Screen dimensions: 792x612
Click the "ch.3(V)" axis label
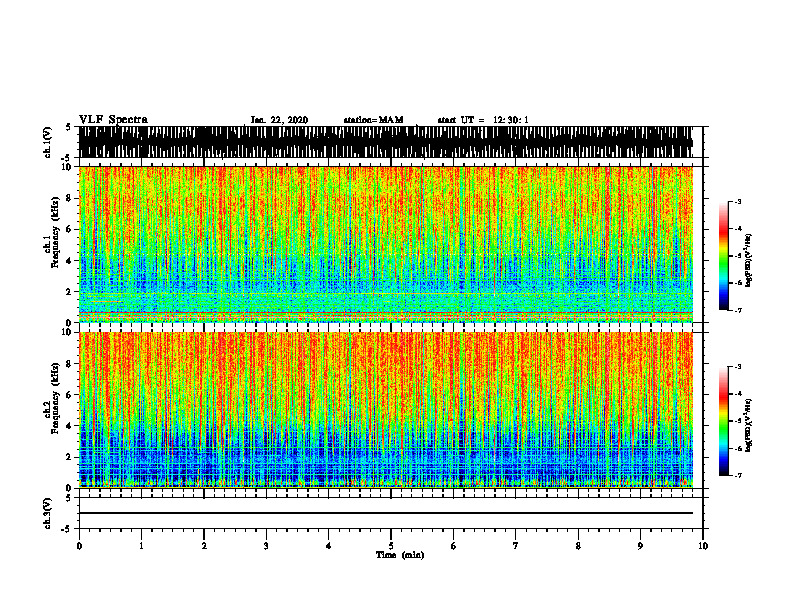pos(48,513)
